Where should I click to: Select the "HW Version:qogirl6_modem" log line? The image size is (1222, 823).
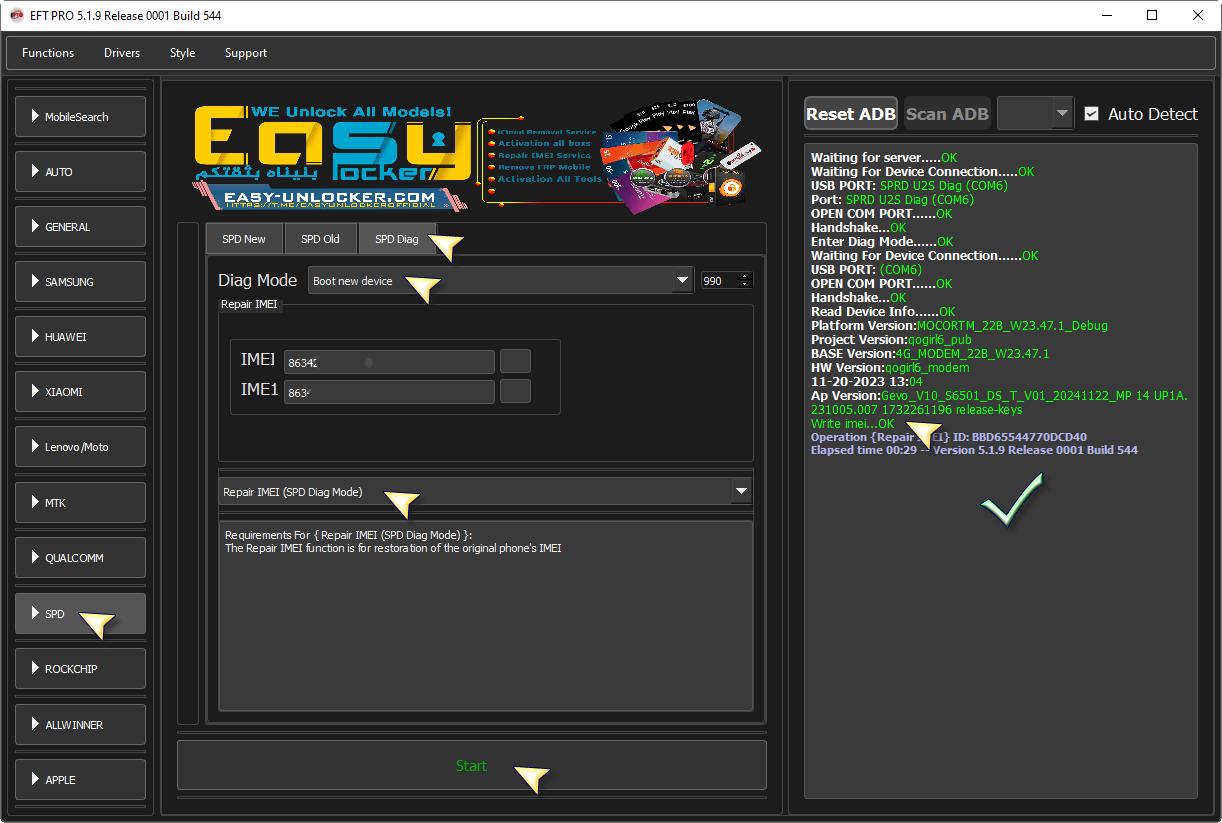(890, 368)
